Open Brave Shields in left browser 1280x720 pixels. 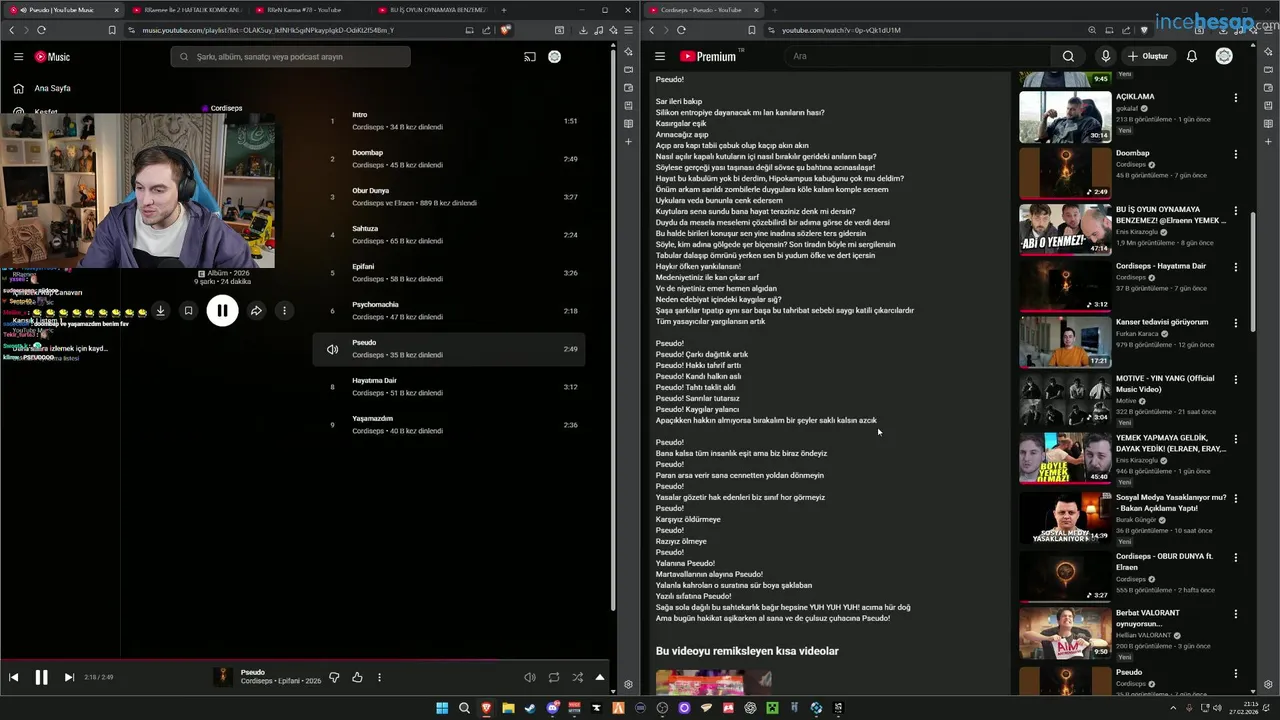pyautogui.click(x=505, y=30)
